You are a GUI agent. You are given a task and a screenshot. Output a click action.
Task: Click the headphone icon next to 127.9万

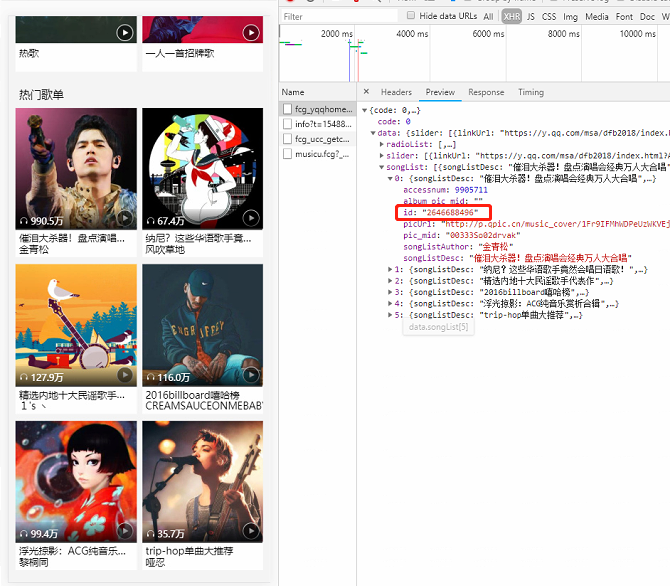tap(24, 377)
